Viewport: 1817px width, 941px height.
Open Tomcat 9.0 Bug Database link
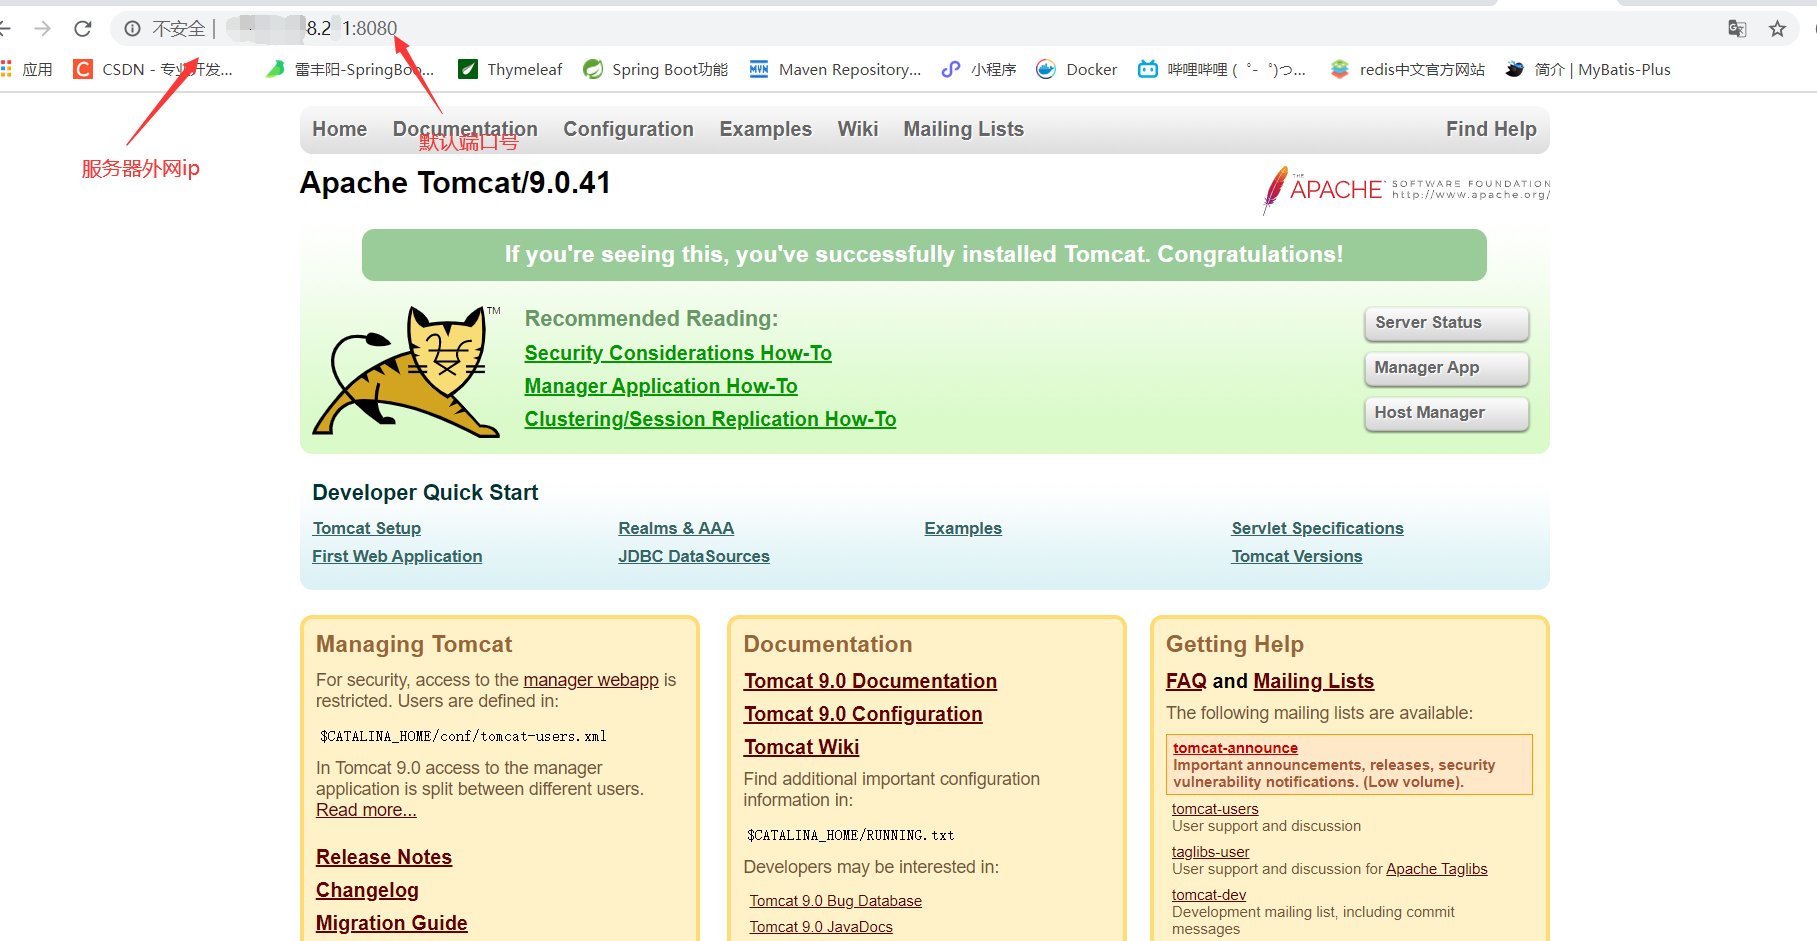836,901
